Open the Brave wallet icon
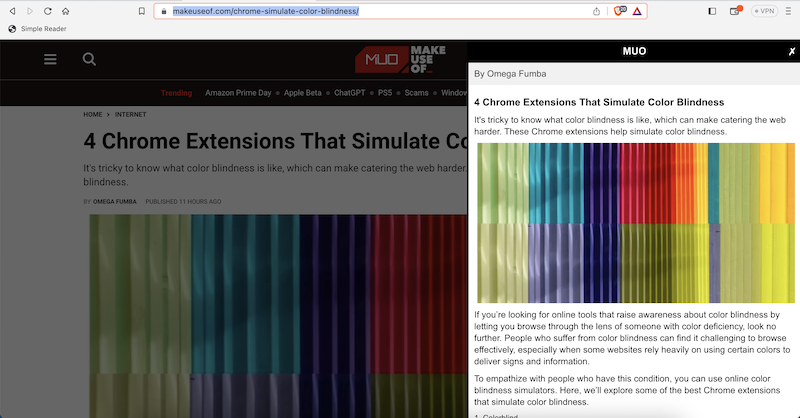 pyautogui.click(x=735, y=11)
